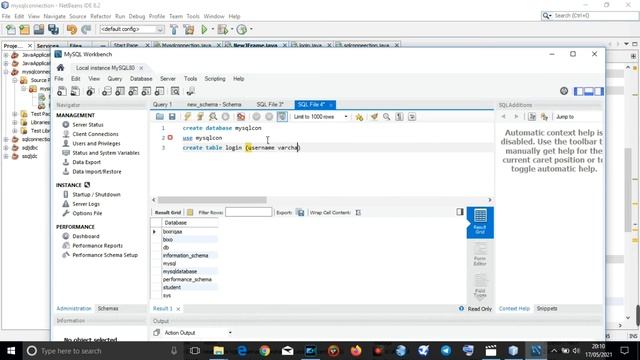This screenshot has height=360, width=640.
Task: Run Explain on the current statement (magnifier lightning)
Action: 213,117
